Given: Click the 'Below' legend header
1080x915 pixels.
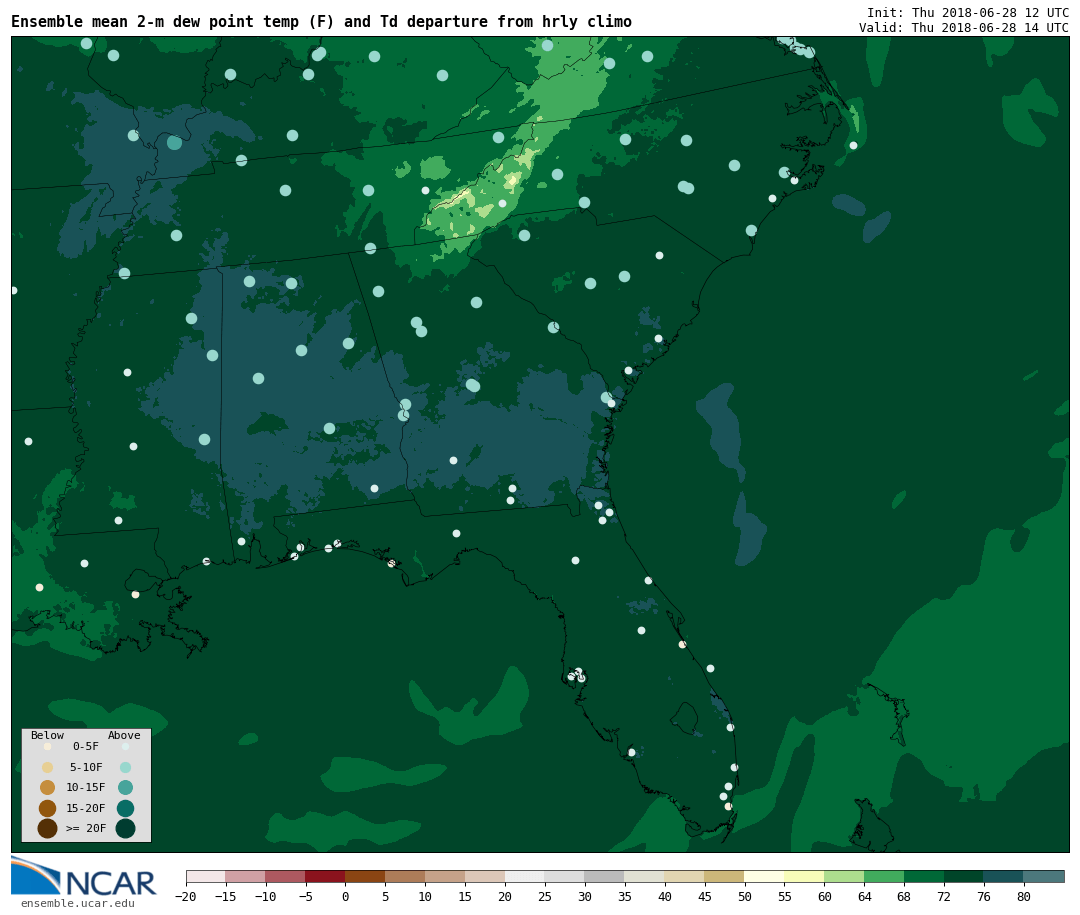Looking at the screenshot, I should (x=47, y=735).
